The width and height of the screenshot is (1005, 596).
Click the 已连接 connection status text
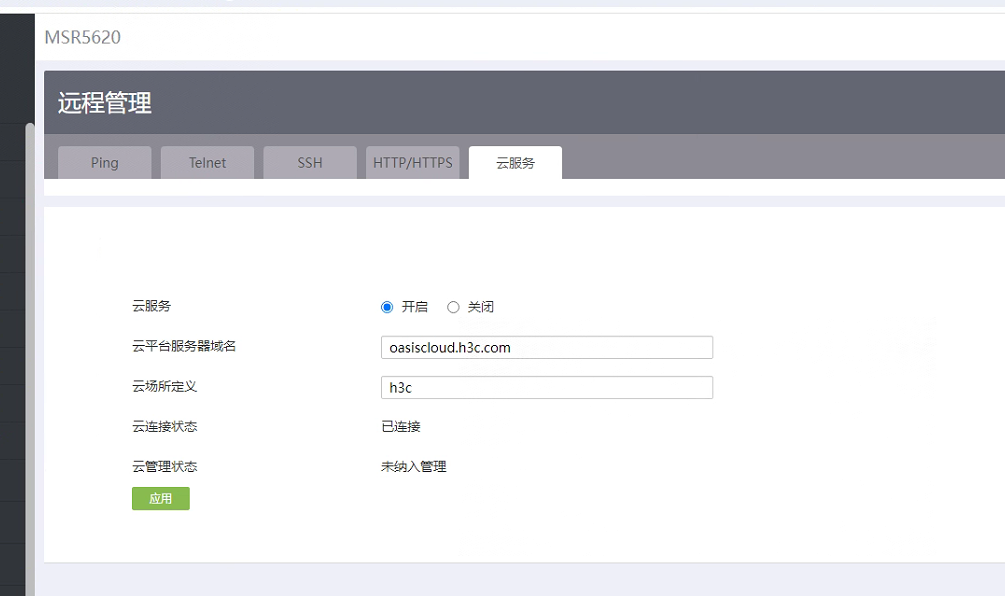(401, 427)
